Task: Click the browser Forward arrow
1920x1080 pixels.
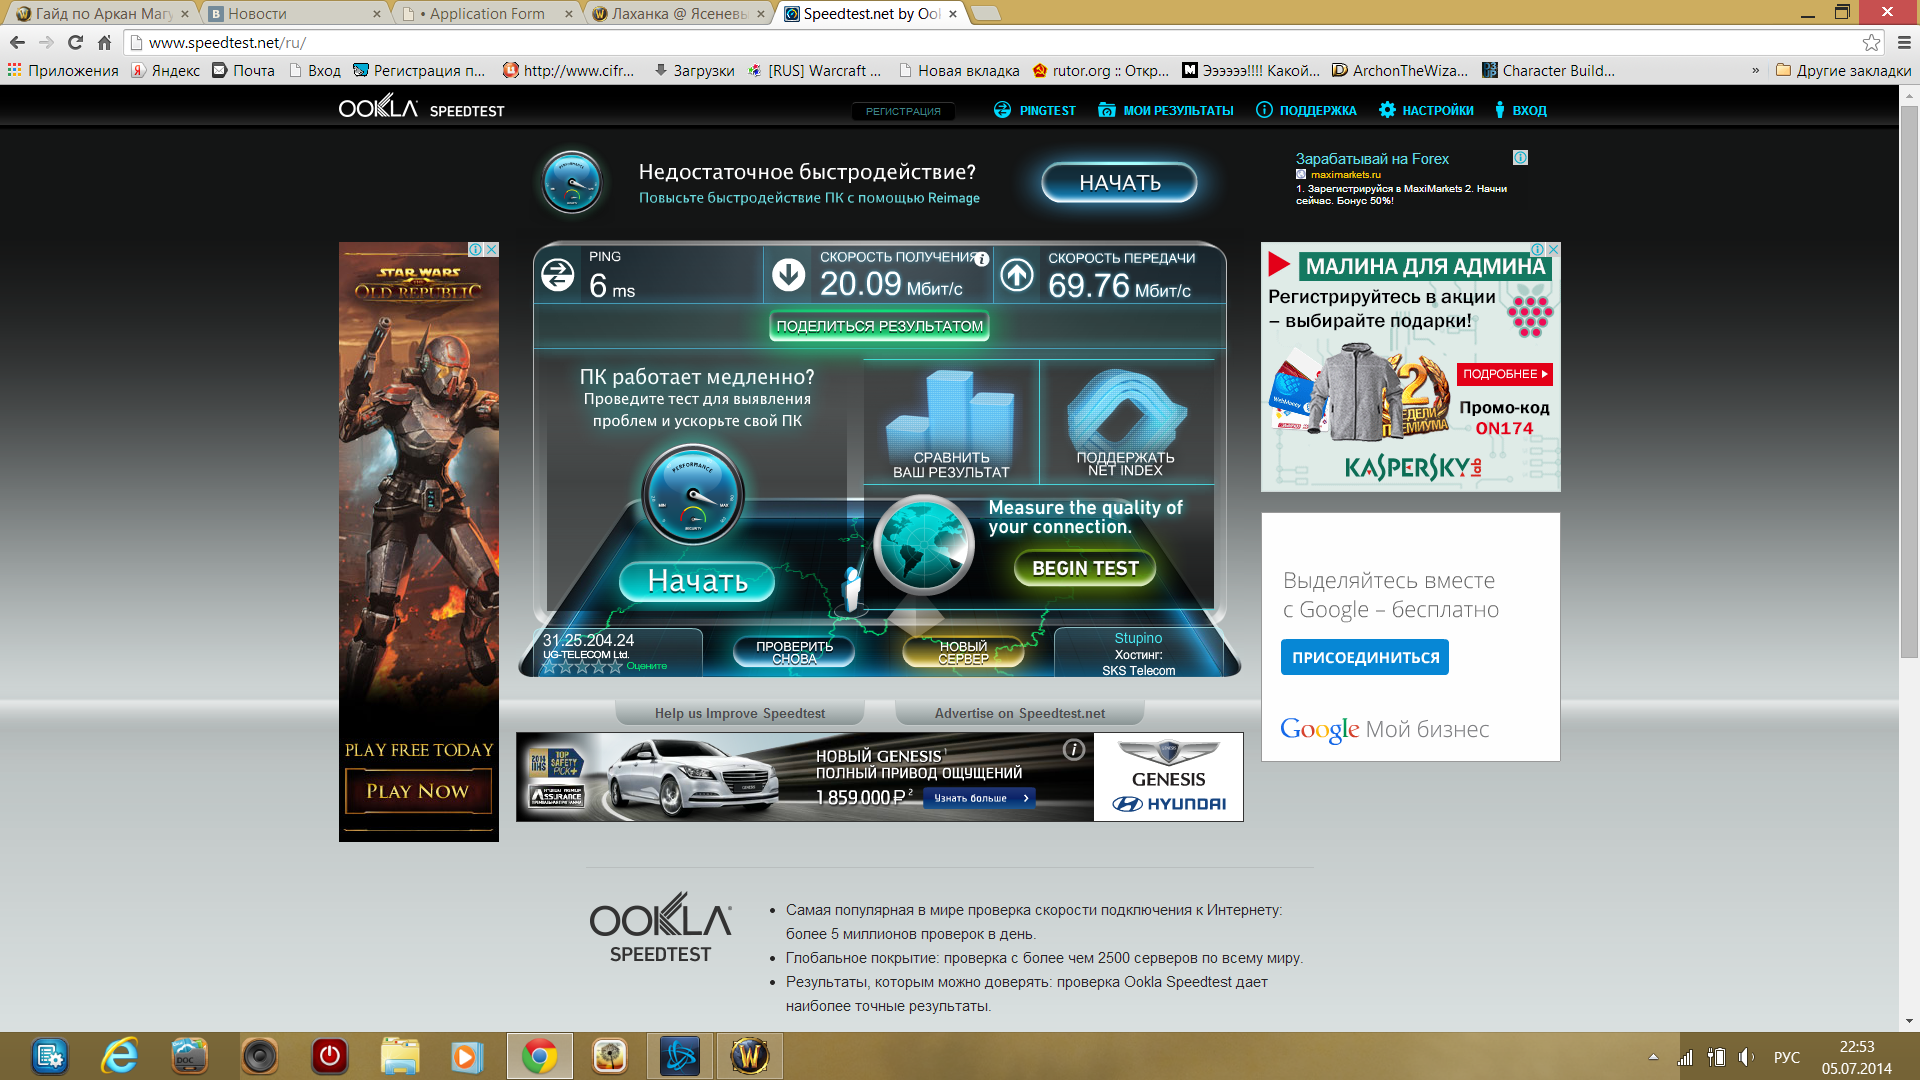Action: point(46,42)
